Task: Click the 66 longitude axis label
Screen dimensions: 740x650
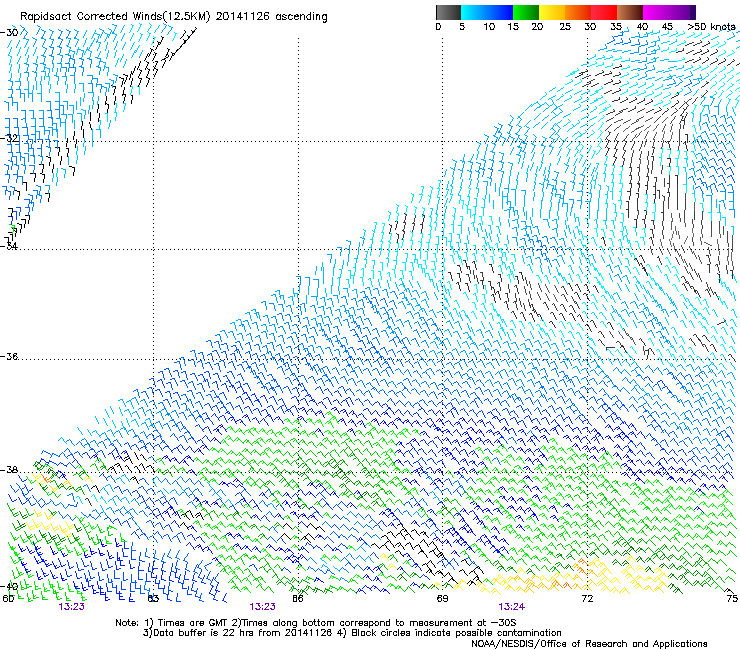Action: (x=297, y=599)
